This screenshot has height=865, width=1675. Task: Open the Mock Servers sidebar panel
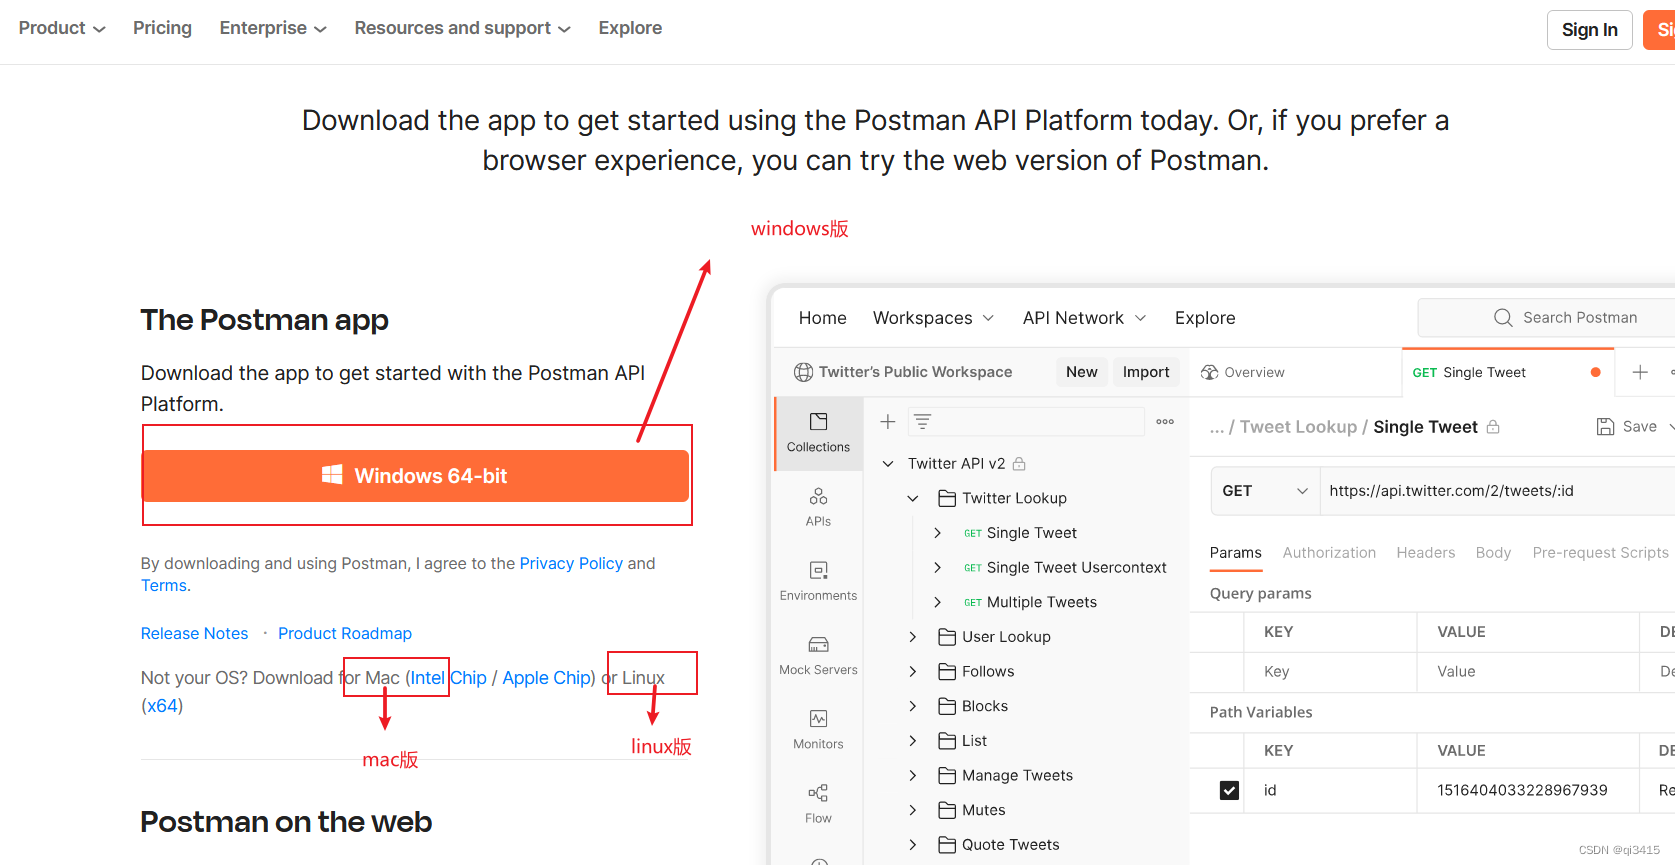pos(818,655)
